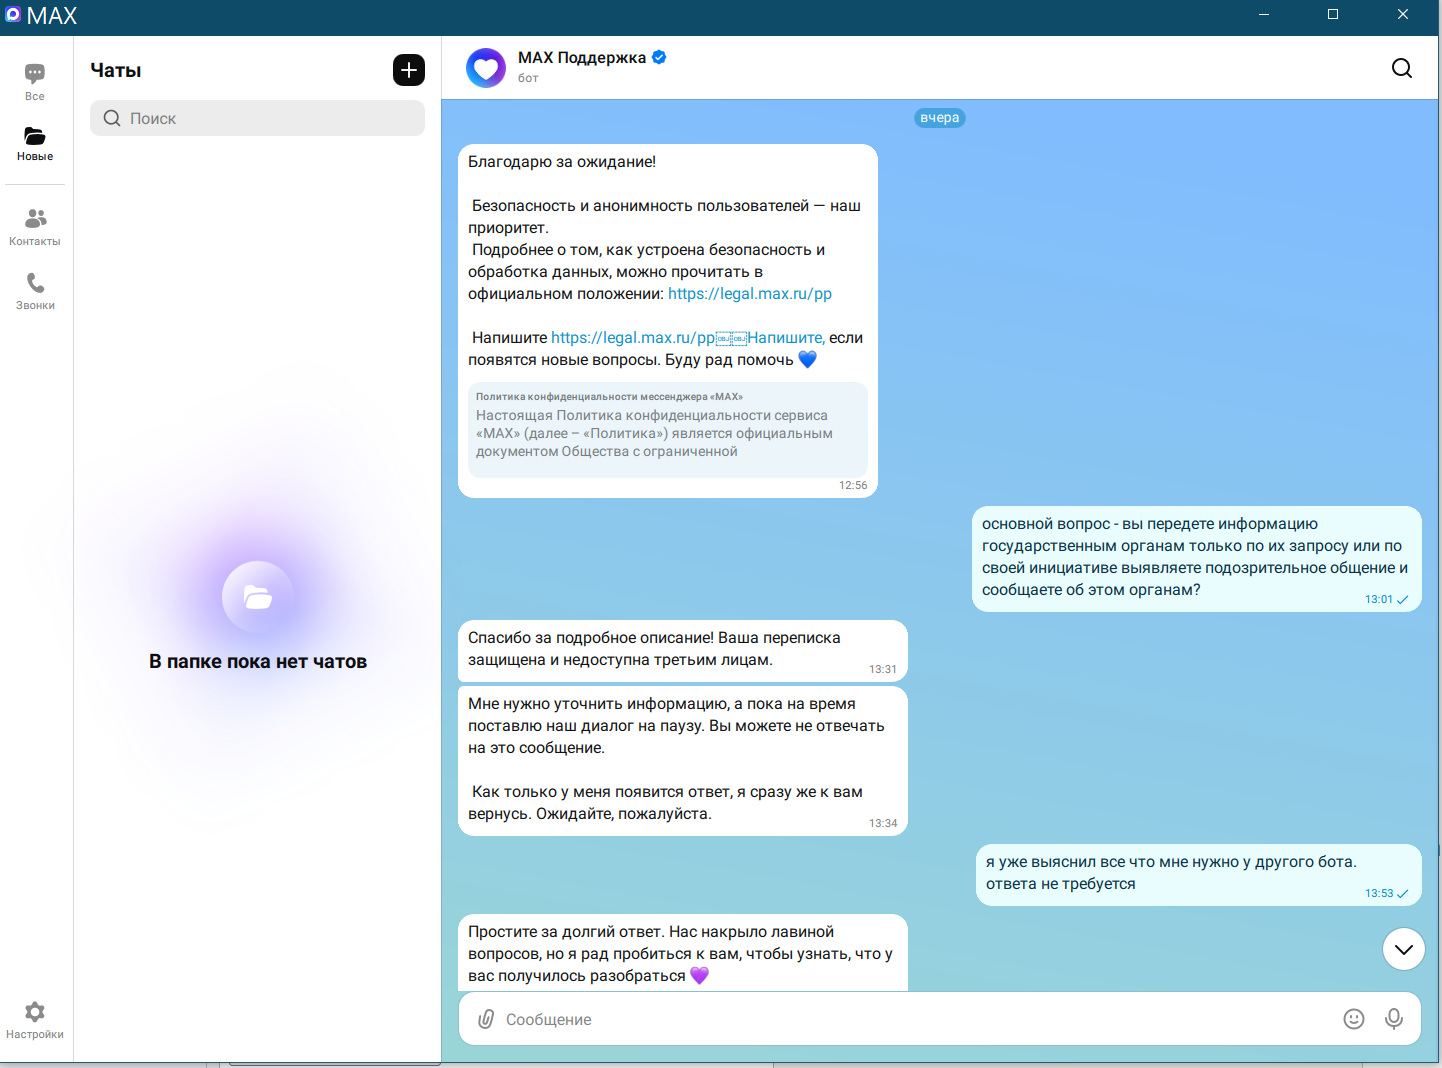
Task: Open the Звонки calls section
Action: coord(35,291)
